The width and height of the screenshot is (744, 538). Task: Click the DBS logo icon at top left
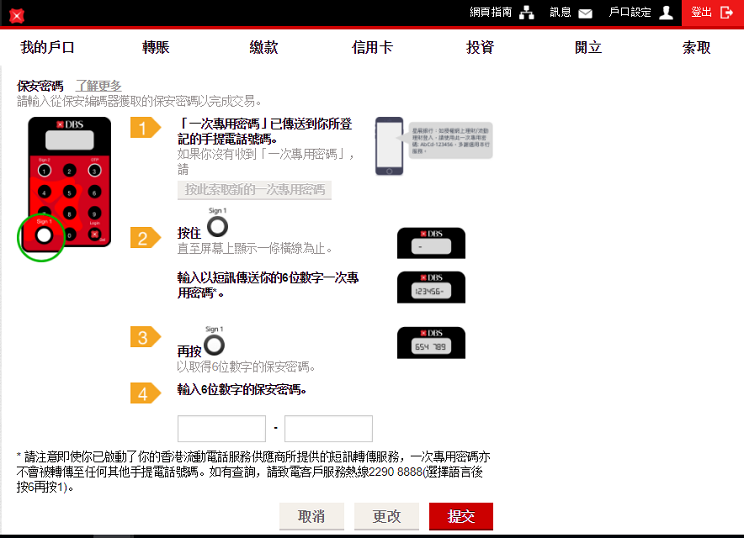(x=16, y=15)
